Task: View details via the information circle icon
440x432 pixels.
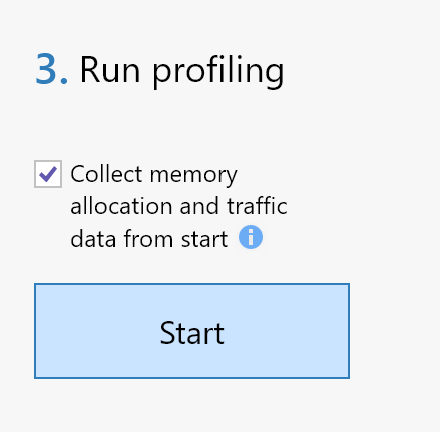Action: point(251,237)
